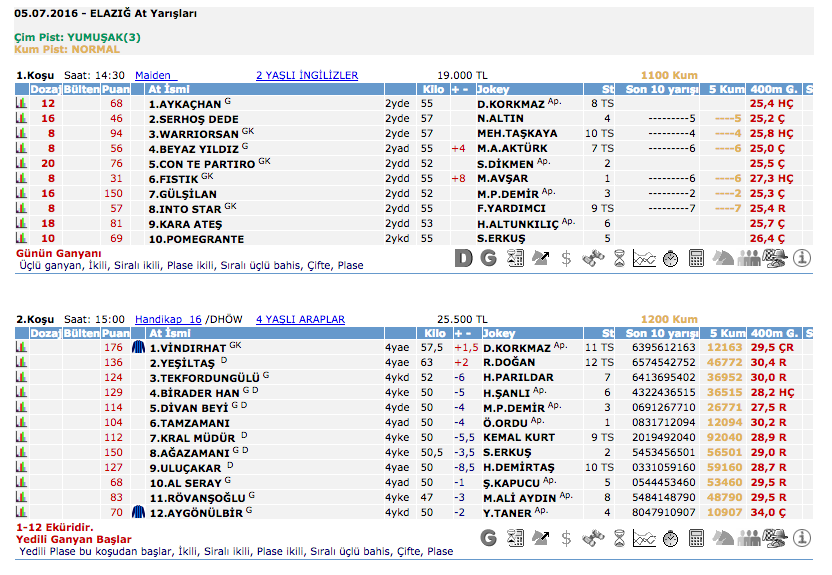Click the '400m G.' column header in race 1
The height and width of the screenshot is (575, 832).
(775, 88)
